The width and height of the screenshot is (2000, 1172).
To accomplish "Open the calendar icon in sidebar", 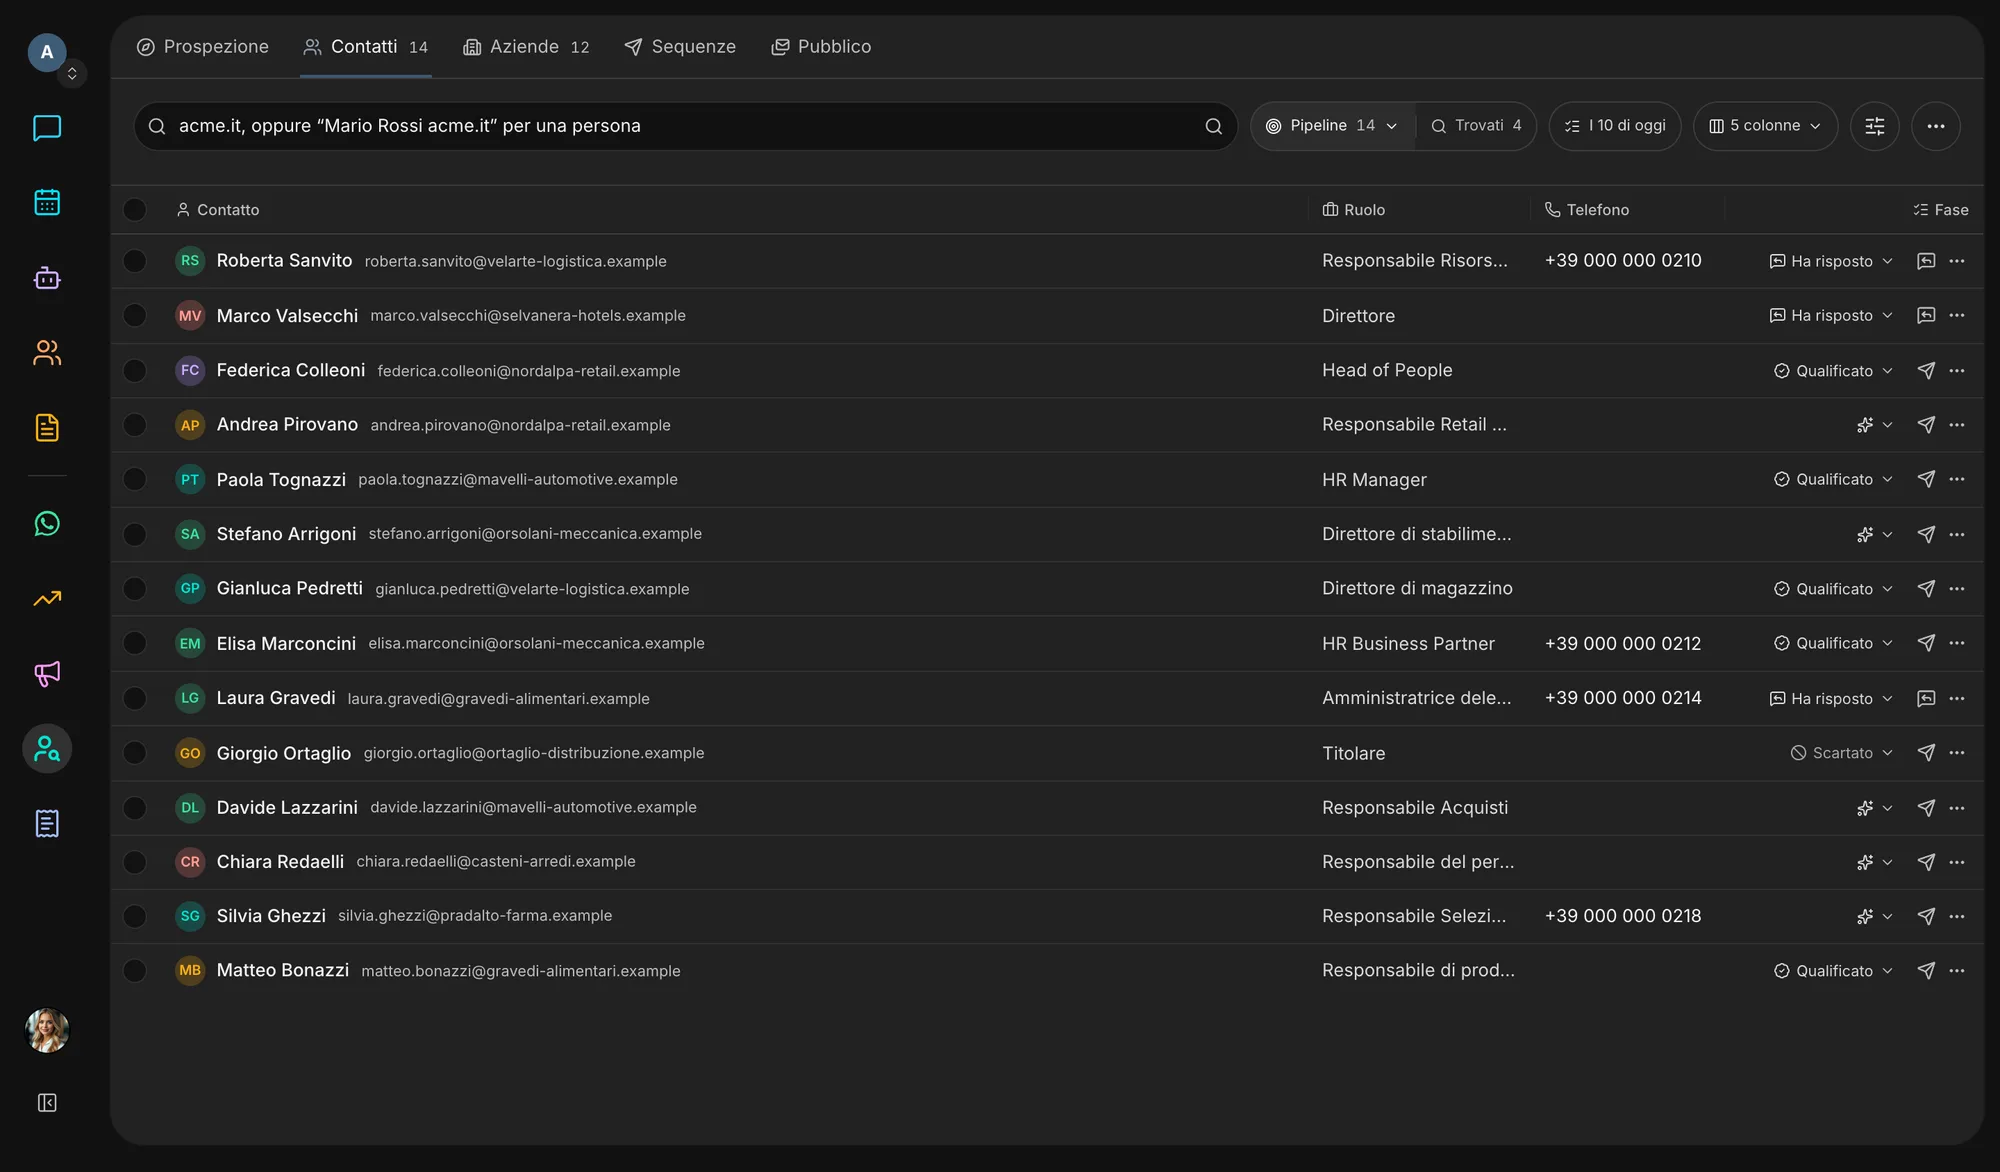I will 47,203.
